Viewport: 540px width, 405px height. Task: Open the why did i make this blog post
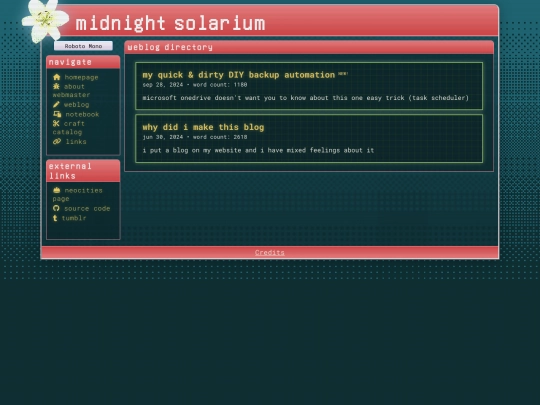point(203,127)
